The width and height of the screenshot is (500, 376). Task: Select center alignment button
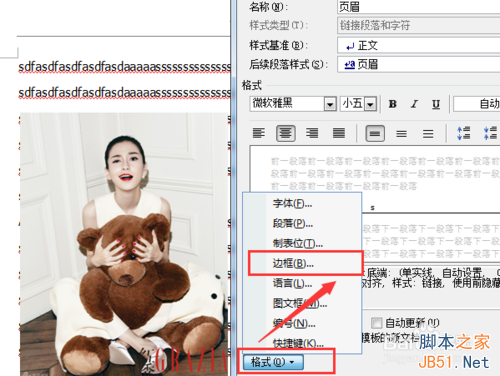(x=286, y=133)
